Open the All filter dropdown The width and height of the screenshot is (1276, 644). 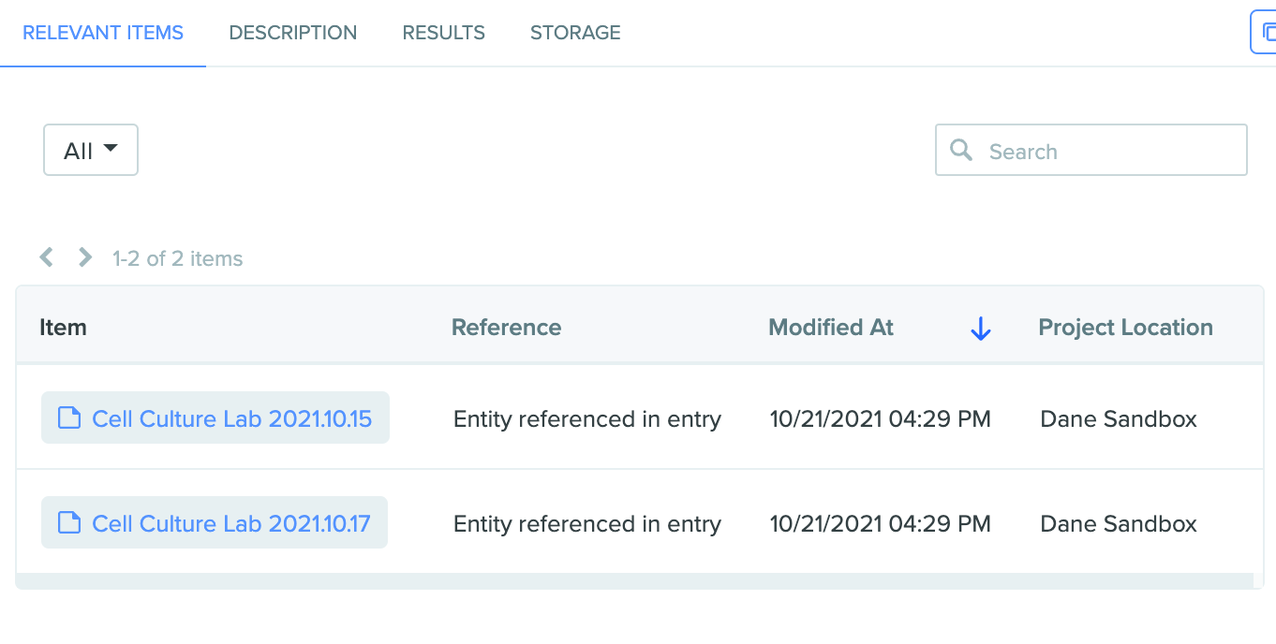[x=91, y=150]
